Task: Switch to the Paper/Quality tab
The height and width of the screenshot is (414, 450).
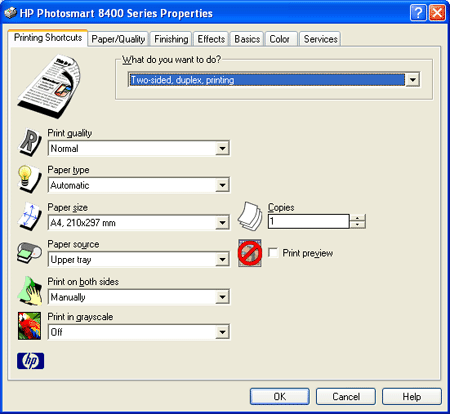Action: click(x=118, y=39)
